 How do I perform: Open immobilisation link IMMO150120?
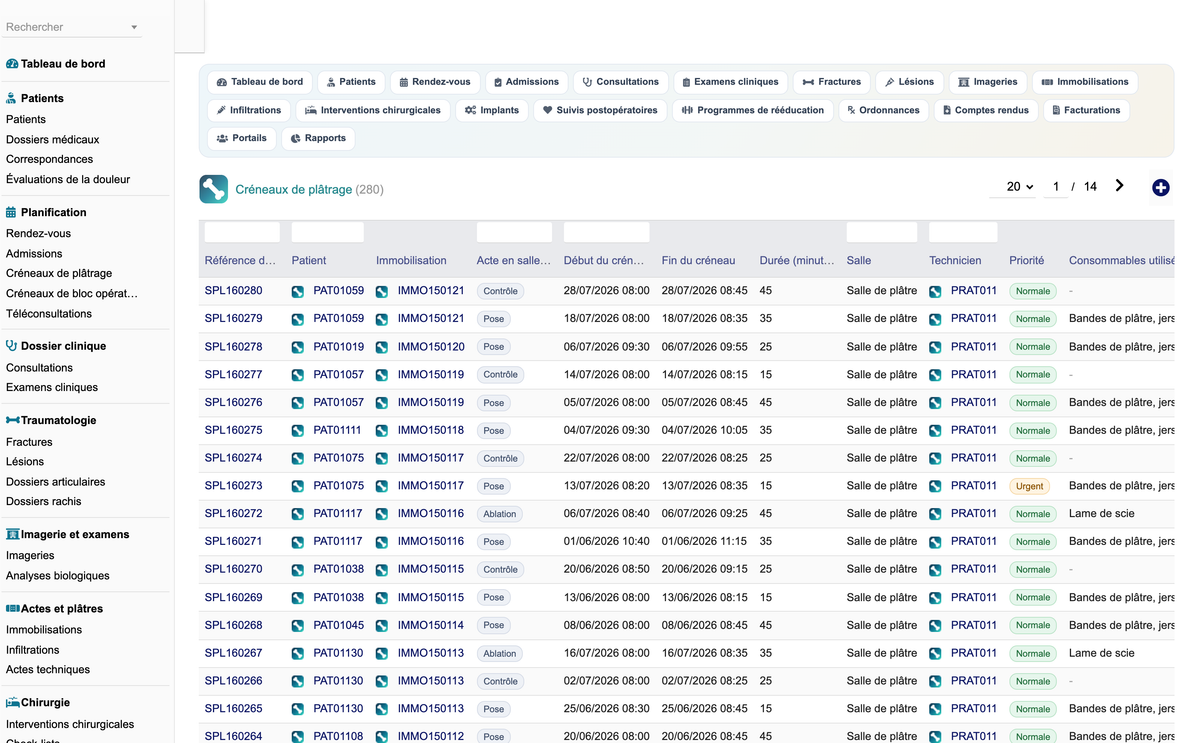click(x=431, y=347)
